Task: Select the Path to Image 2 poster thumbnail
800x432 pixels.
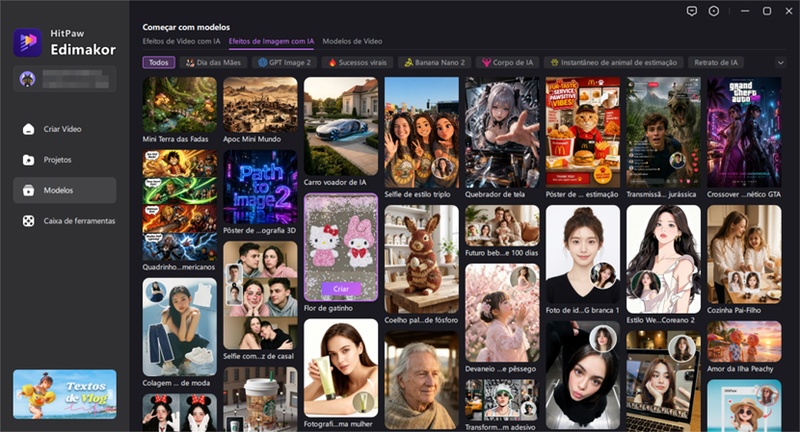Action: (260, 187)
